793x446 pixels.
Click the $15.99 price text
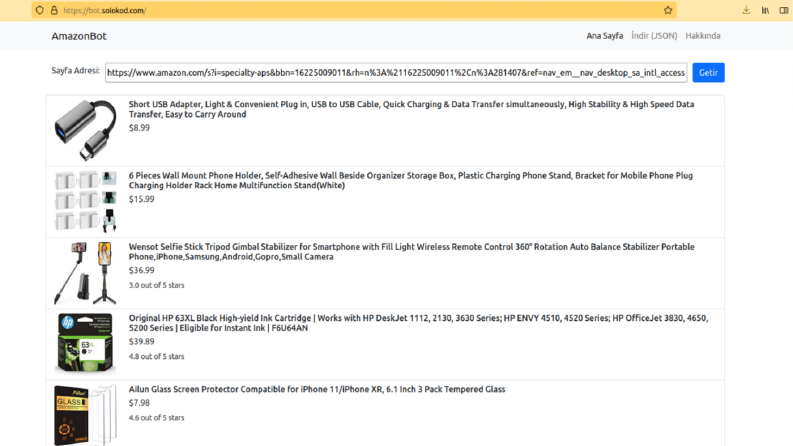pyautogui.click(x=141, y=199)
